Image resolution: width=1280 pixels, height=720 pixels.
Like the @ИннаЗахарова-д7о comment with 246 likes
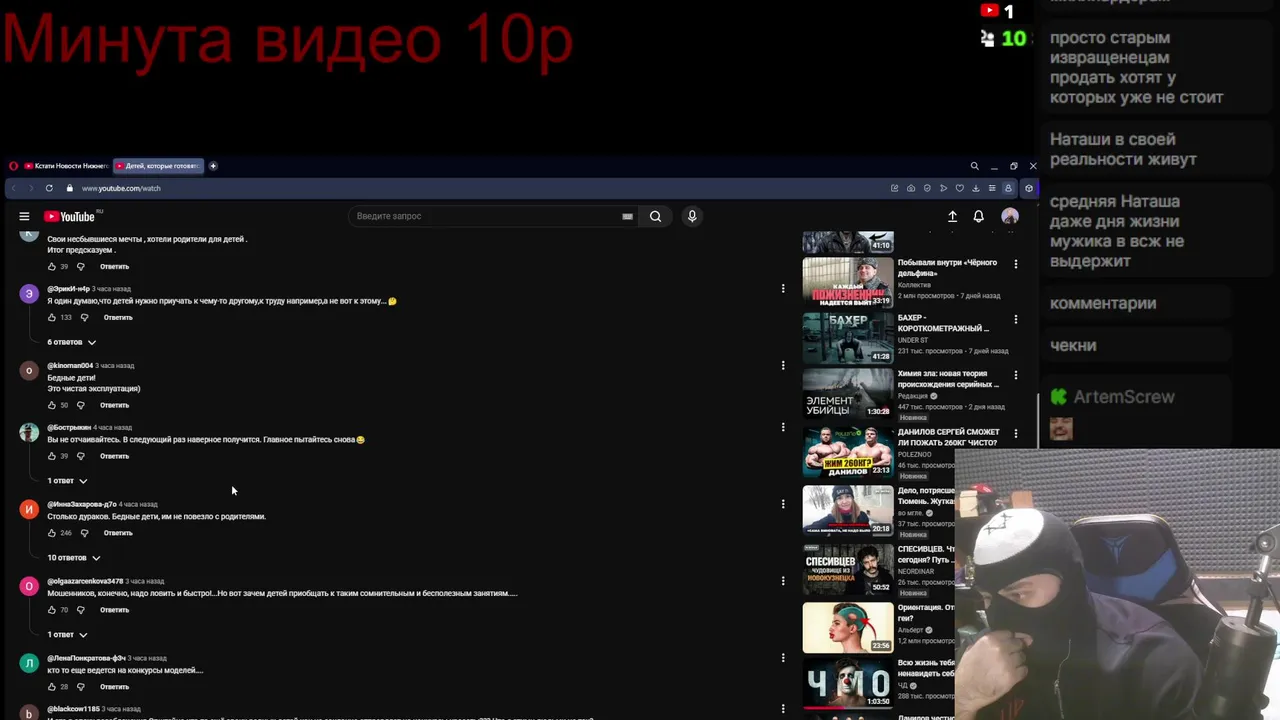[x=52, y=533]
